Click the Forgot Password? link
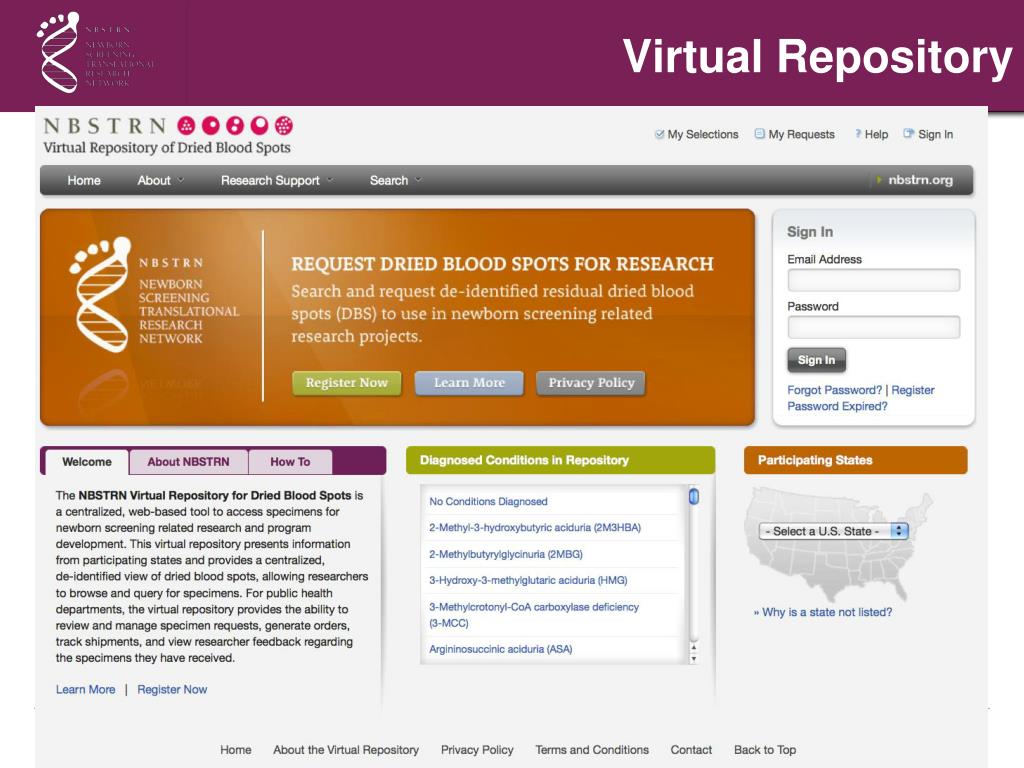 (x=835, y=390)
